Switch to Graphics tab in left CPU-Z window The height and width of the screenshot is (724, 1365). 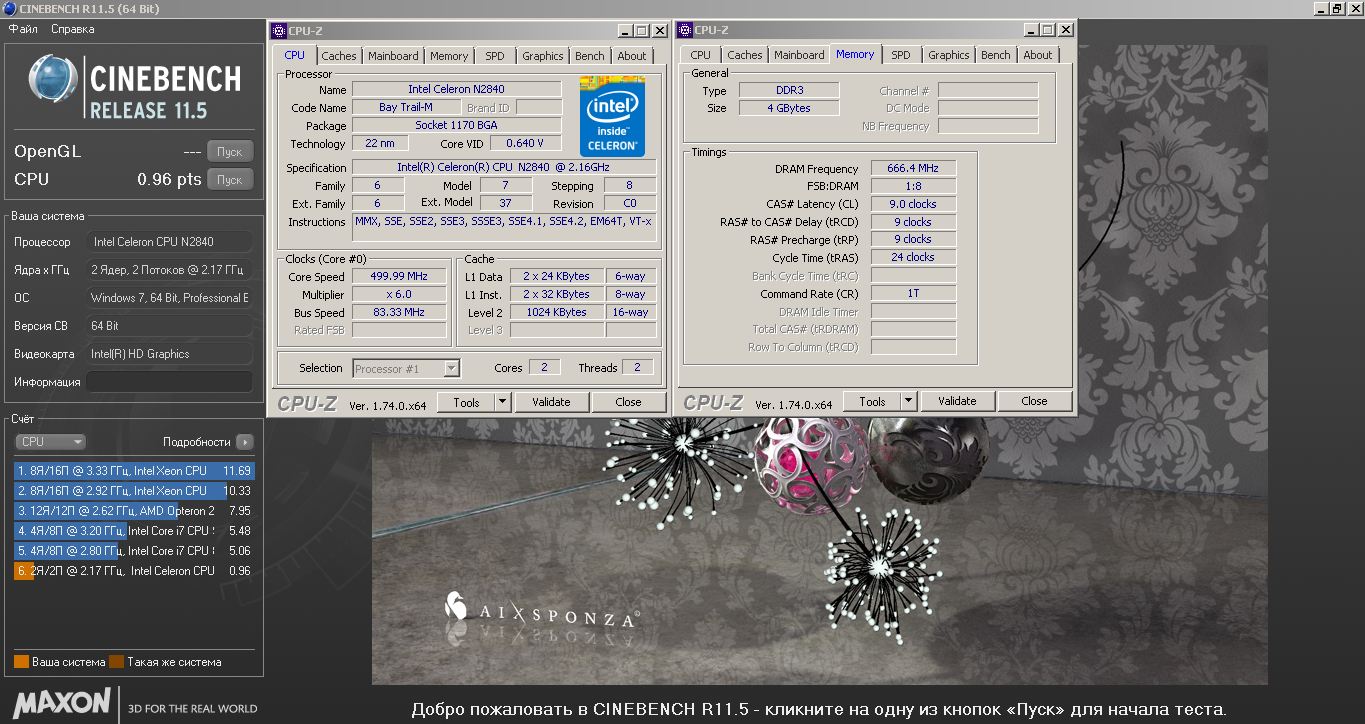click(x=543, y=56)
